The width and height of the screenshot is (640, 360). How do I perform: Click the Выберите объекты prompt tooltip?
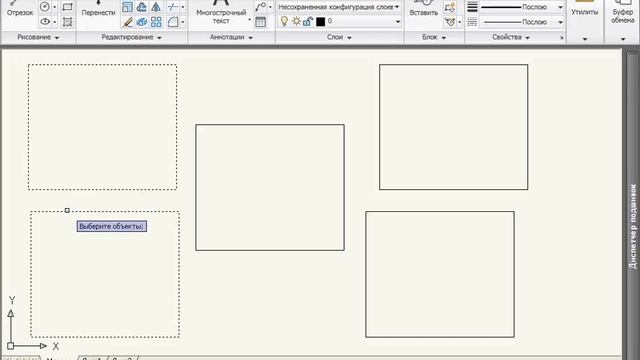tap(112, 227)
